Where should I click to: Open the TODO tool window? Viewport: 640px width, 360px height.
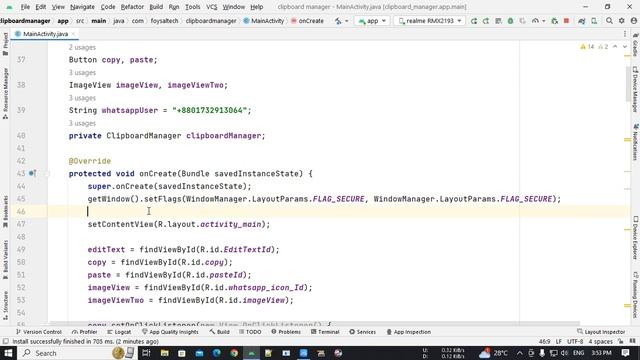[x=250, y=332]
